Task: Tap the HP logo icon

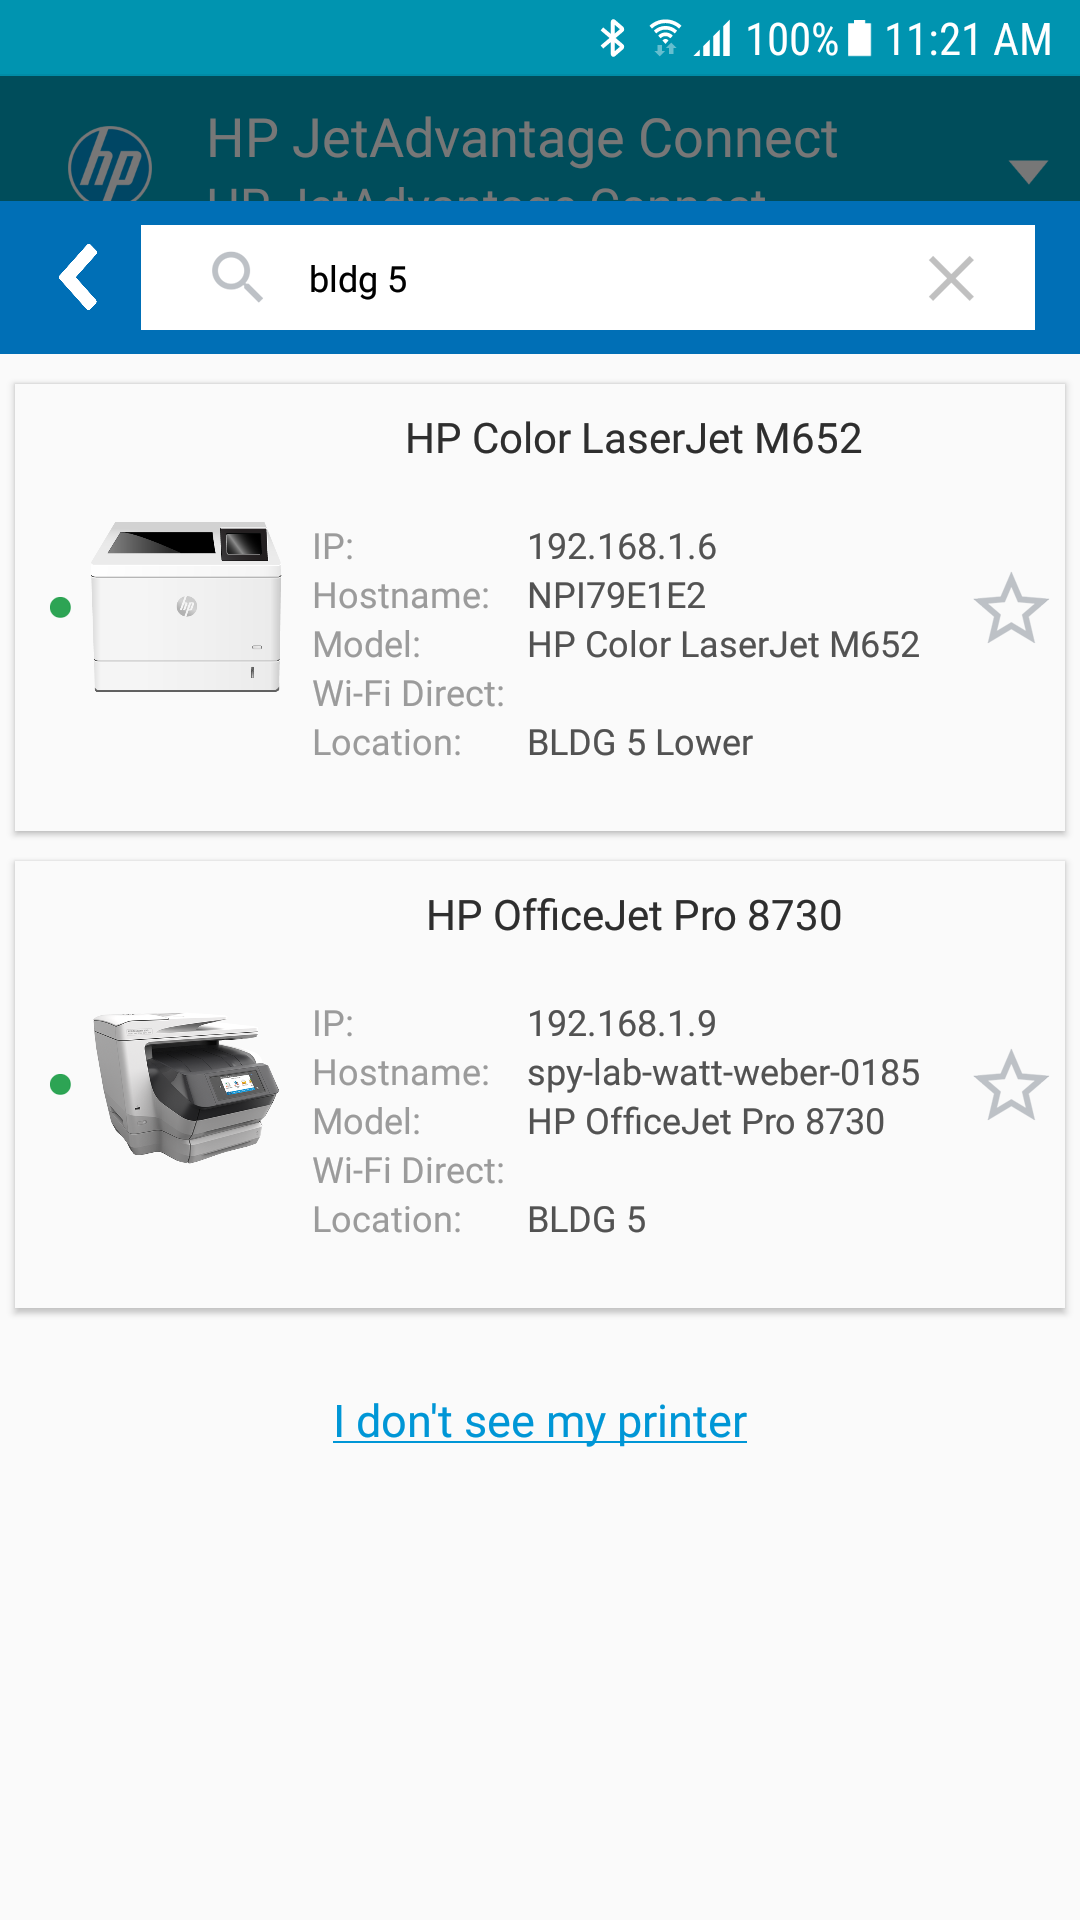Action: pos(110,165)
